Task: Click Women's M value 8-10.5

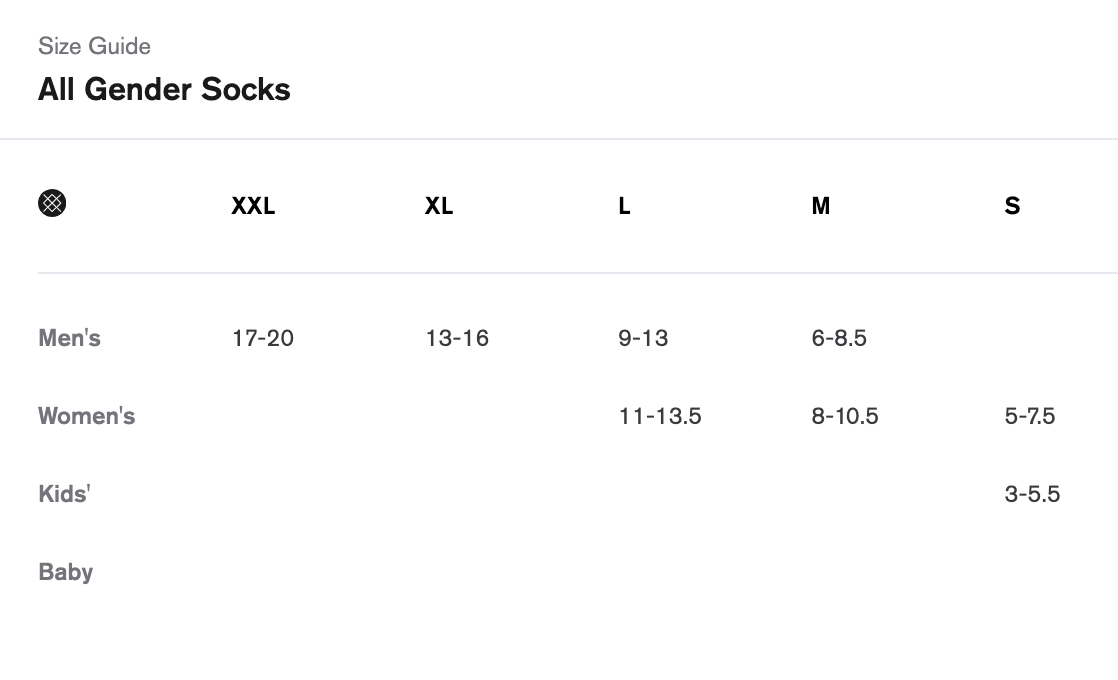Action: tap(845, 416)
